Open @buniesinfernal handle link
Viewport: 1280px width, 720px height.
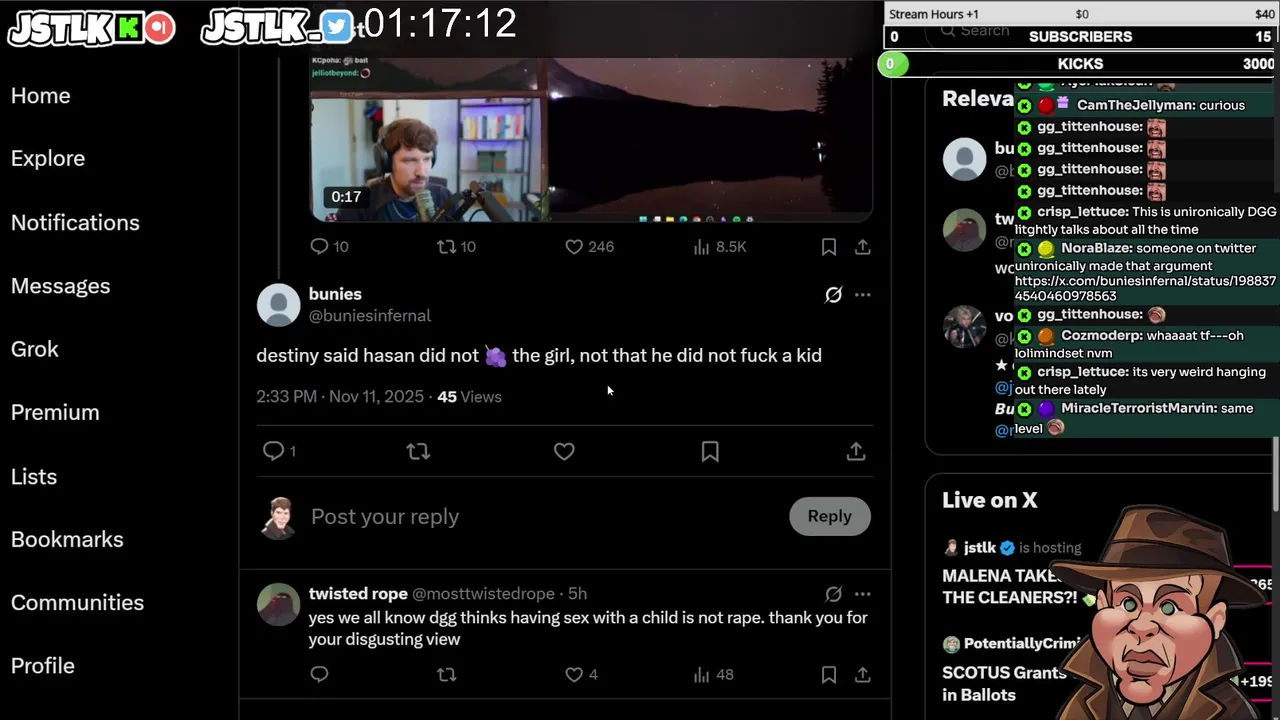click(370, 316)
